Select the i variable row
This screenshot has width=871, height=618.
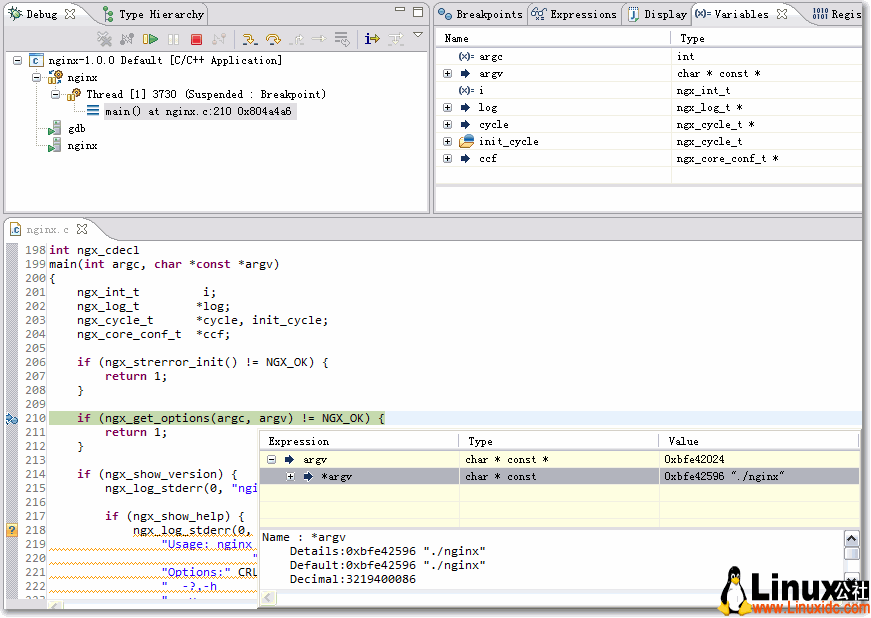click(x=649, y=91)
